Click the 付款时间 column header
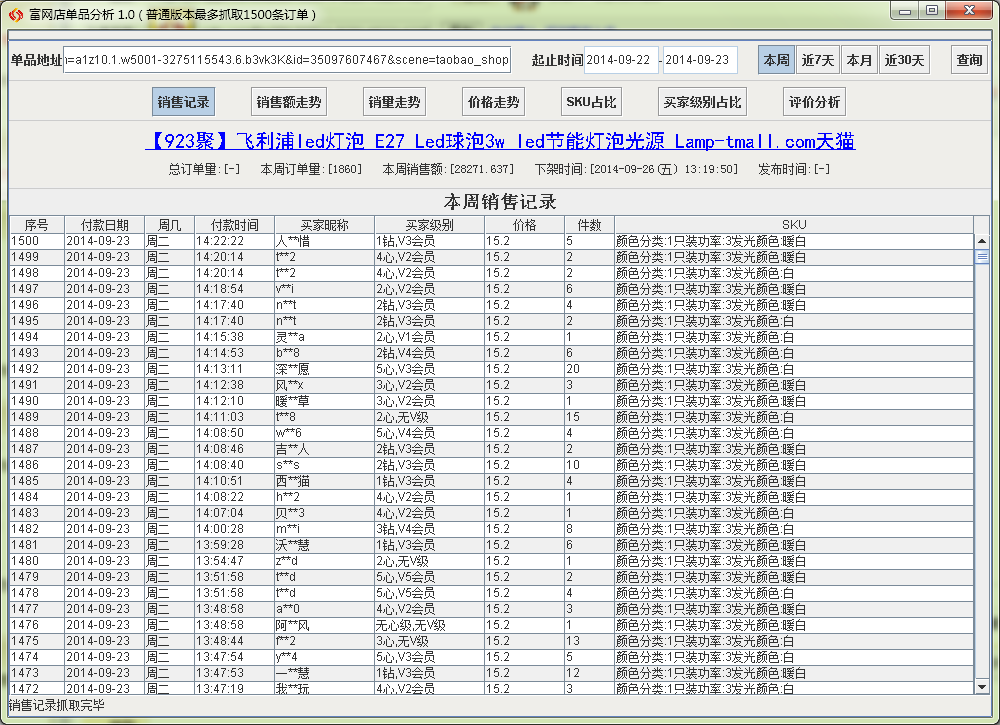The width and height of the screenshot is (1000, 725). pyautogui.click(x=235, y=224)
